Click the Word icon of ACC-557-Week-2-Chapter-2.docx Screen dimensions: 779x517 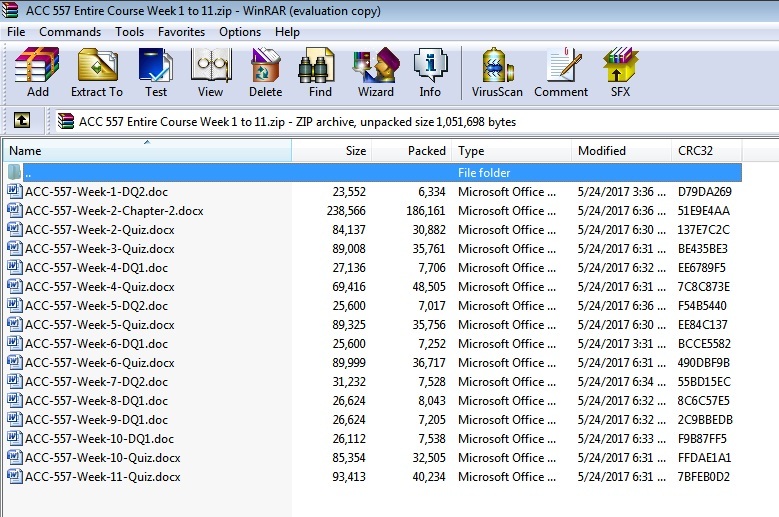tap(15, 210)
